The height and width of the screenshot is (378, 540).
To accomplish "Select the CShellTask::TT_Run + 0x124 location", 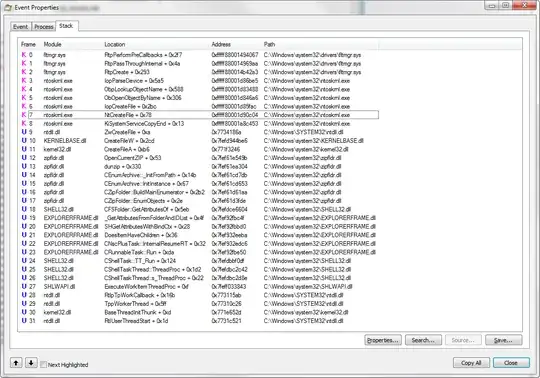I will tap(140, 261).
